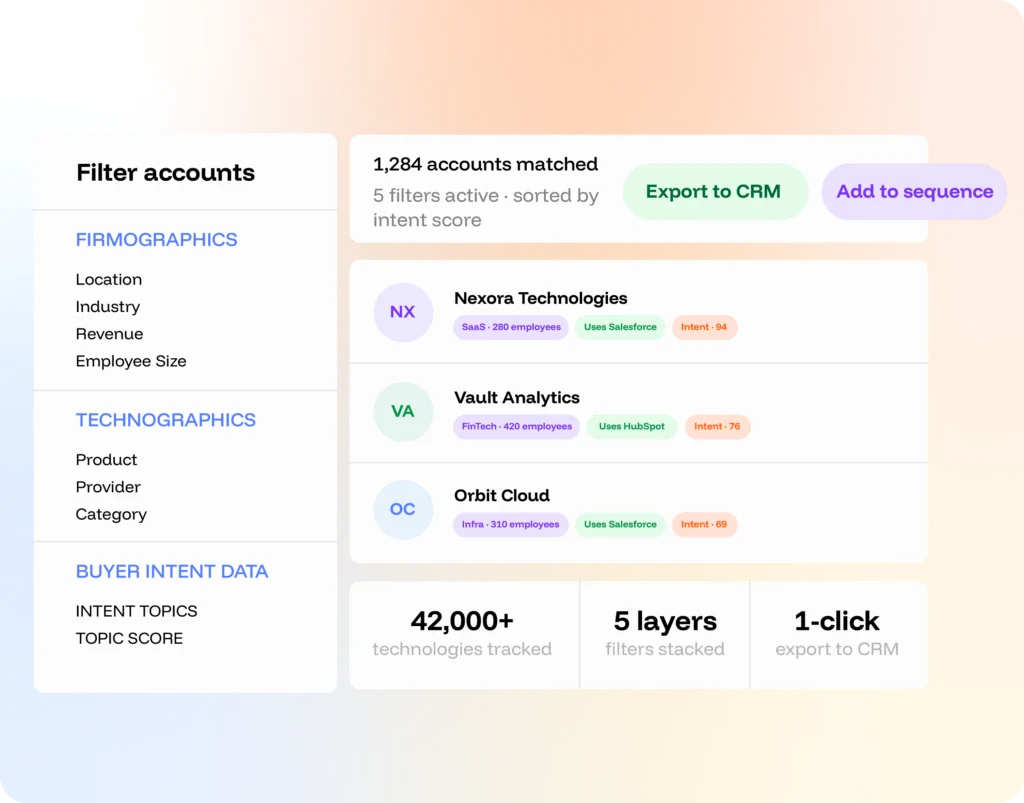This screenshot has height=803, width=1024.
Task: Open the Category filter
Action: (111, 514)
